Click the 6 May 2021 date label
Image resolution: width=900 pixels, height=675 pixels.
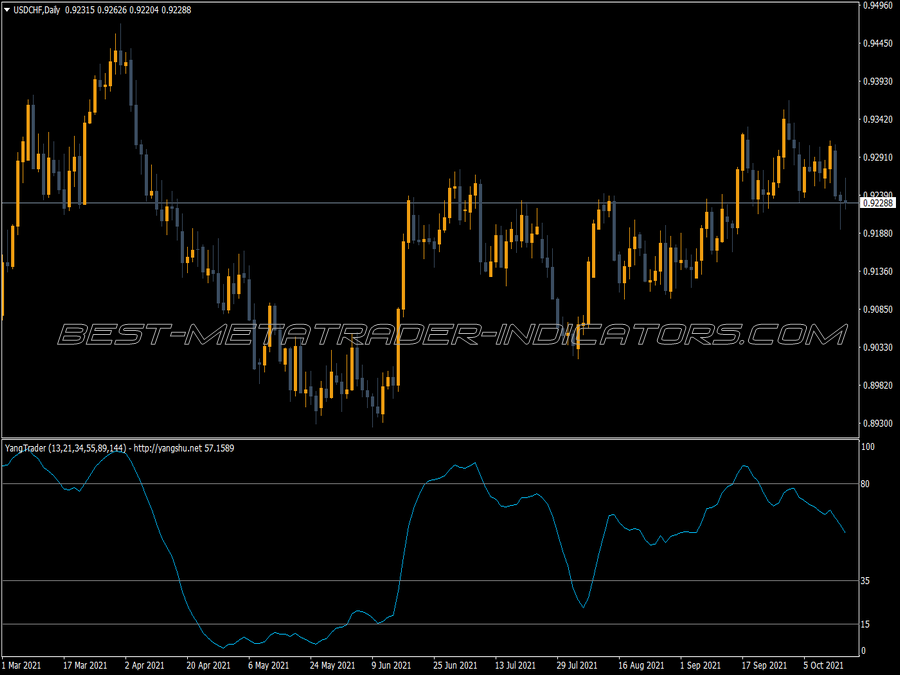269,666
